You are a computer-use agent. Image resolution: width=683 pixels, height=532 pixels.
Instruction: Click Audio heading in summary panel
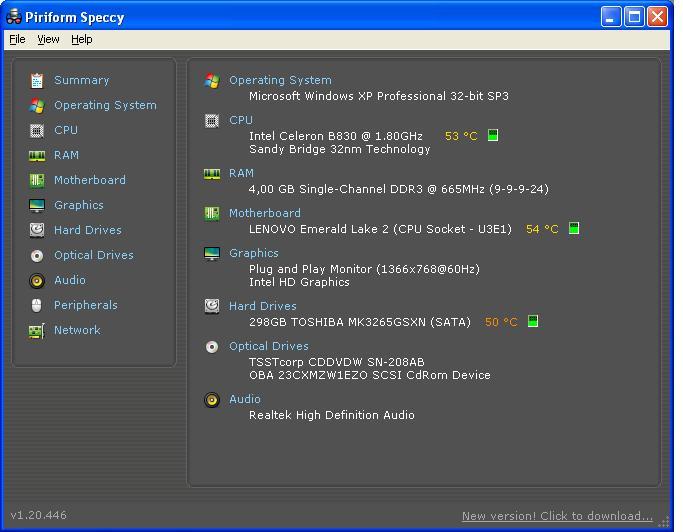[x=245, y=399]
